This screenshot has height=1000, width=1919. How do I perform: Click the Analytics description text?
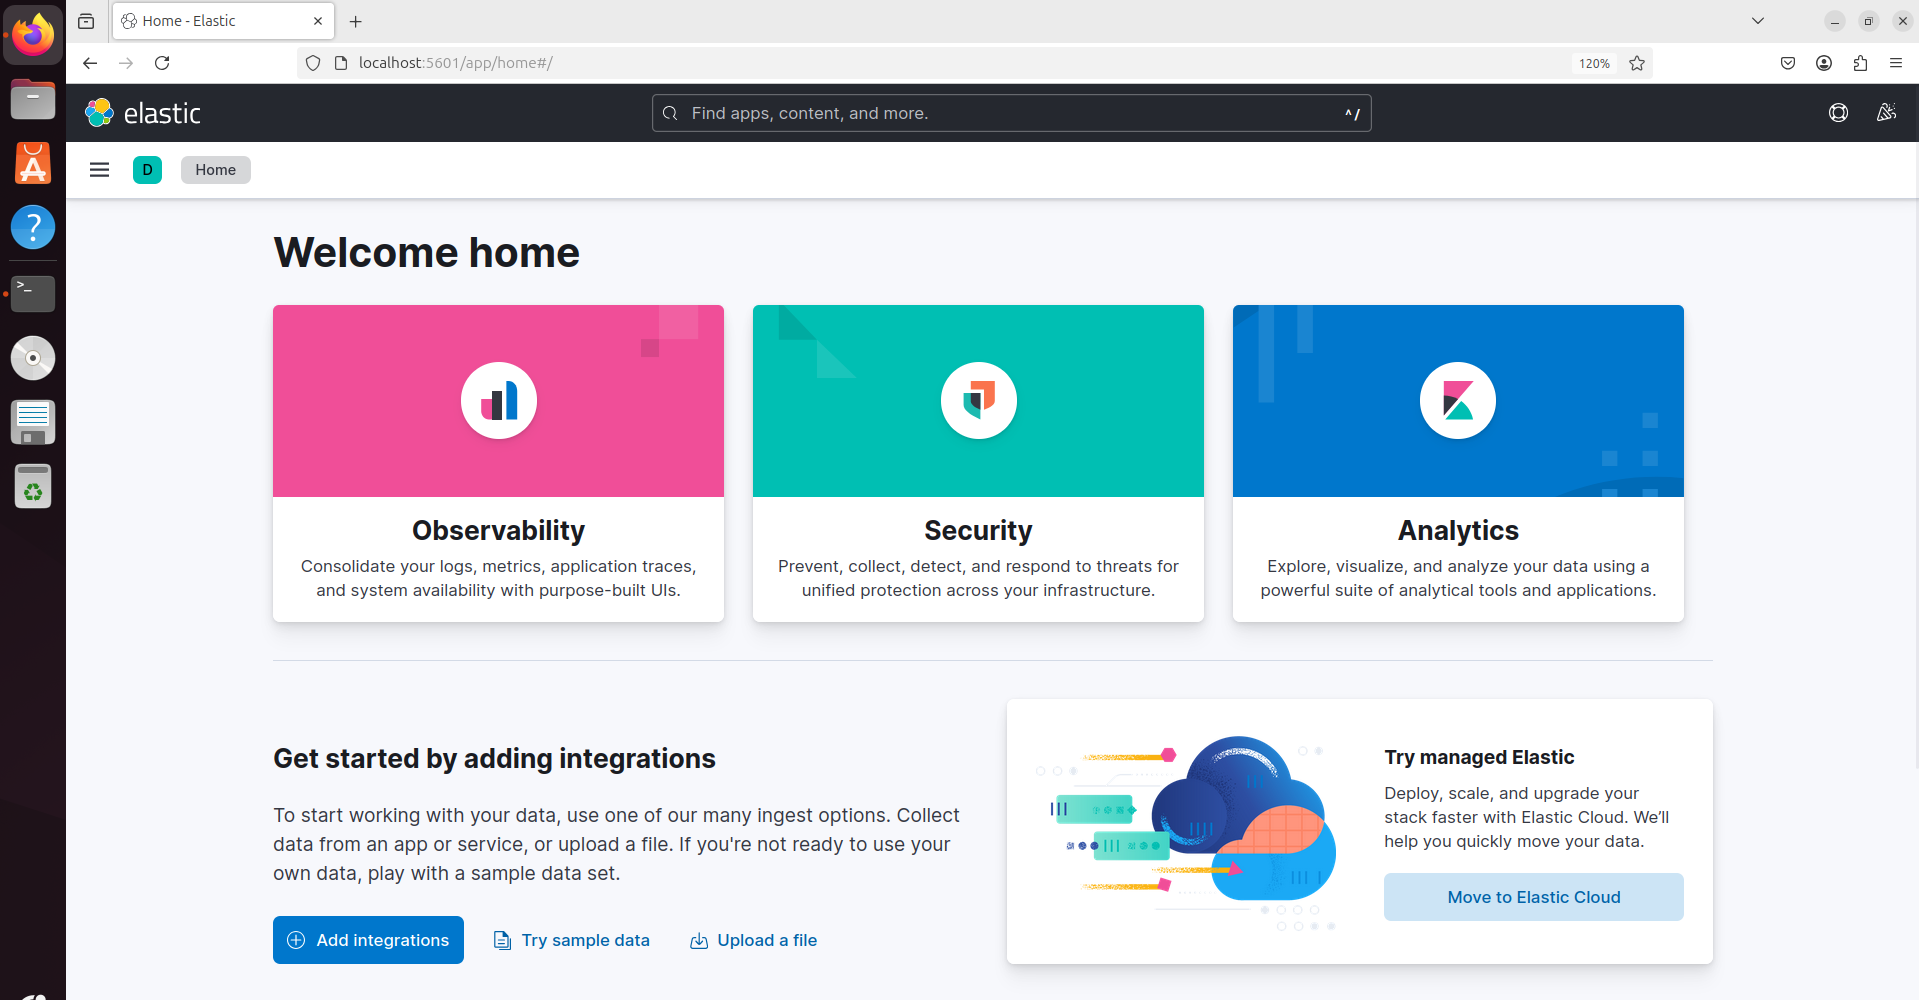[1458, 578]
